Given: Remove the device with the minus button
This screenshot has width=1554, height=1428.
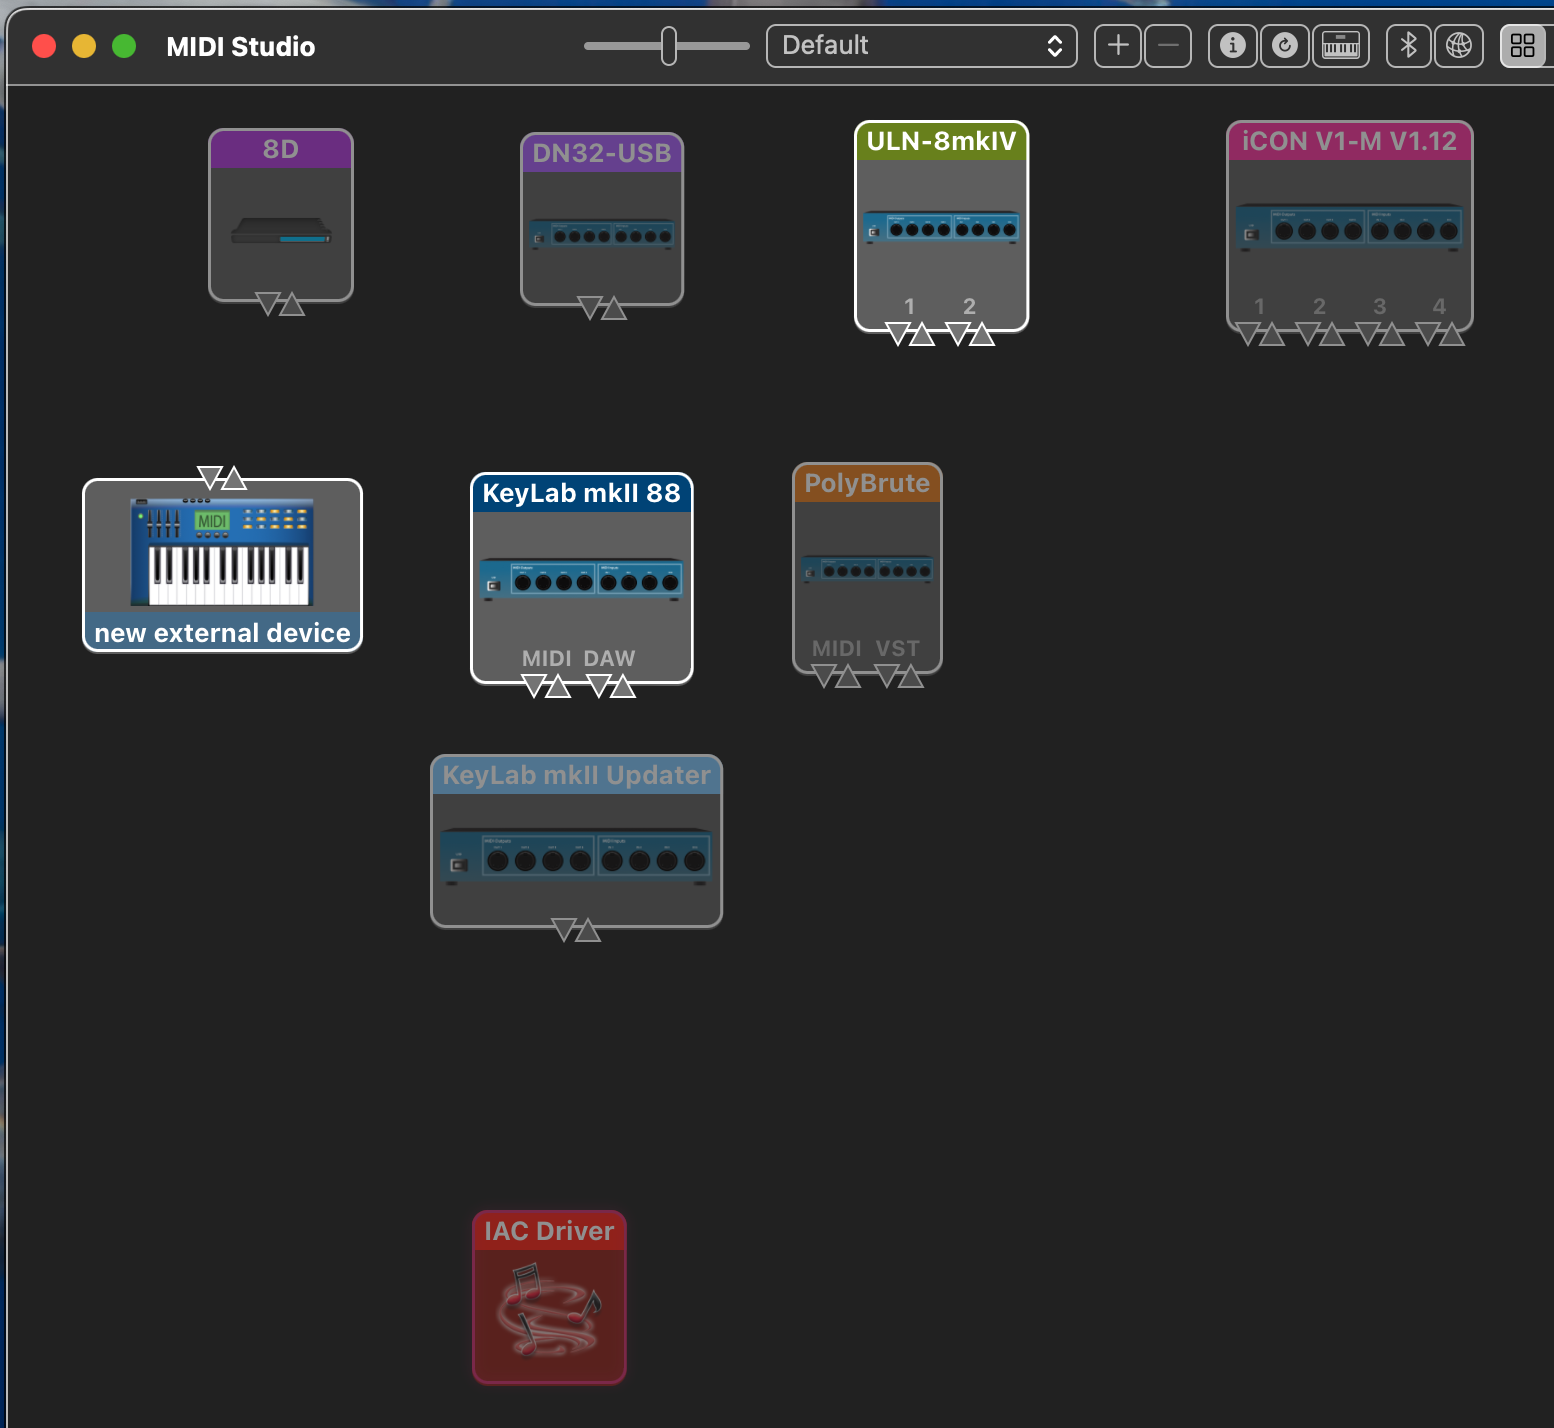Looking at the screenshot, I should point(1168,46).
